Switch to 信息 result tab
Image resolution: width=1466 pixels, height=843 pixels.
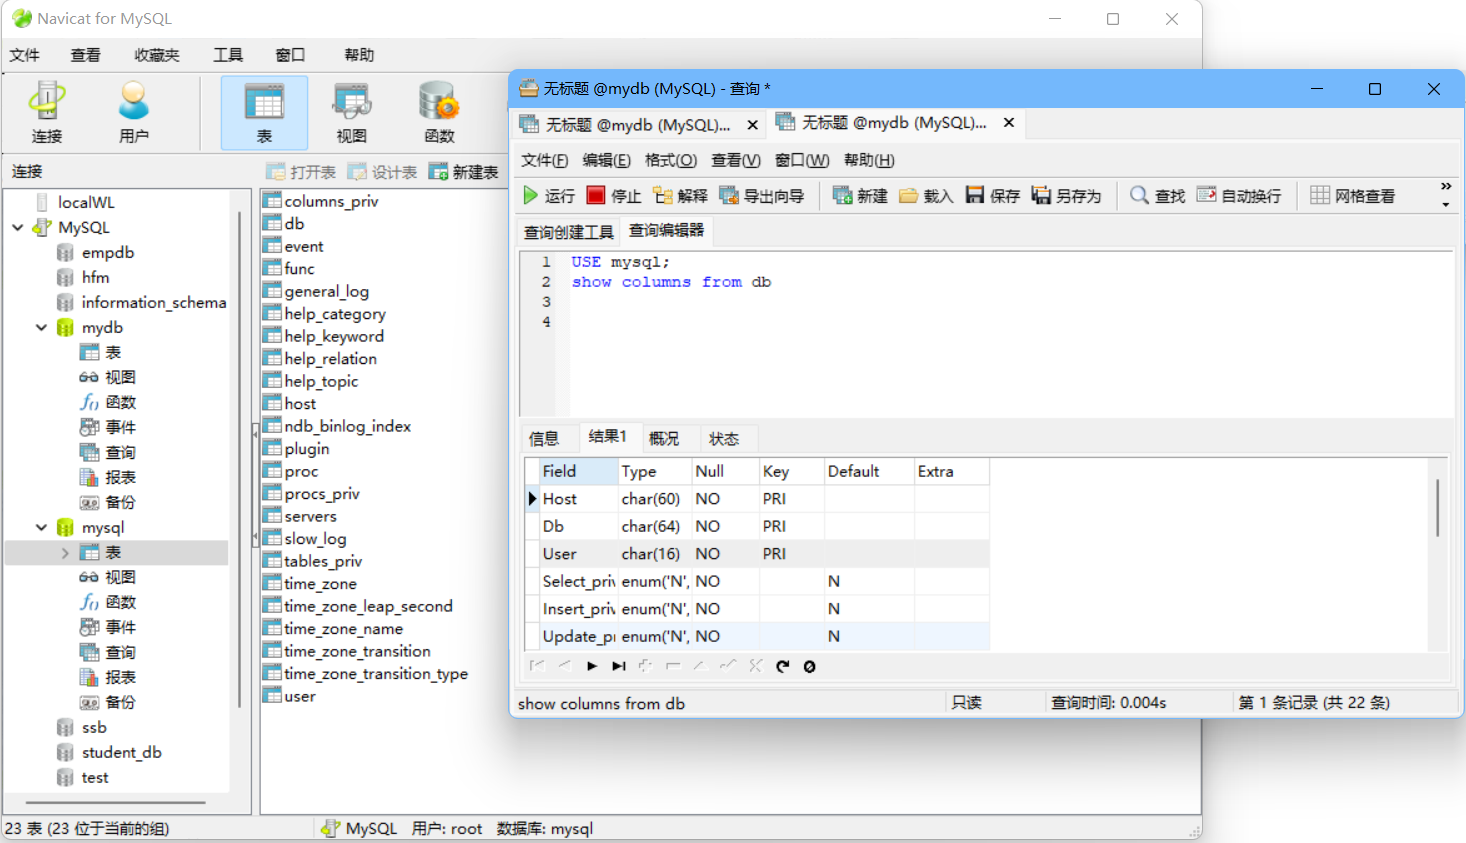[x=544, y=439]
